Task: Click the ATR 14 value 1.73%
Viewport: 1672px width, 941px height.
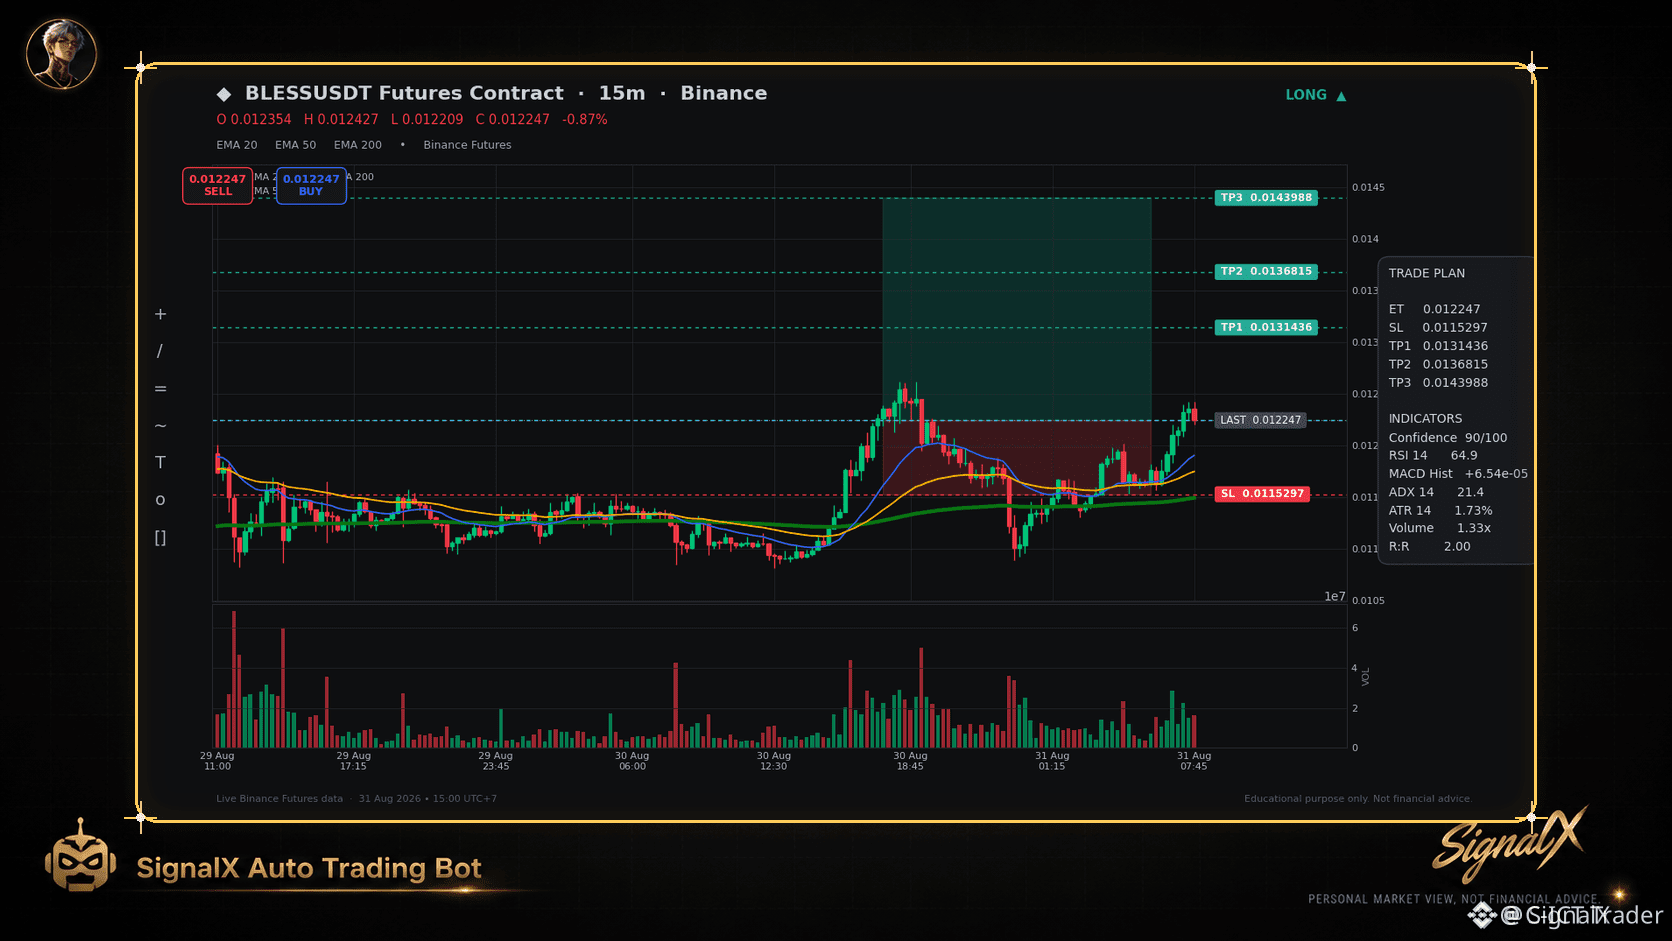Action: tap(1473, 511)
